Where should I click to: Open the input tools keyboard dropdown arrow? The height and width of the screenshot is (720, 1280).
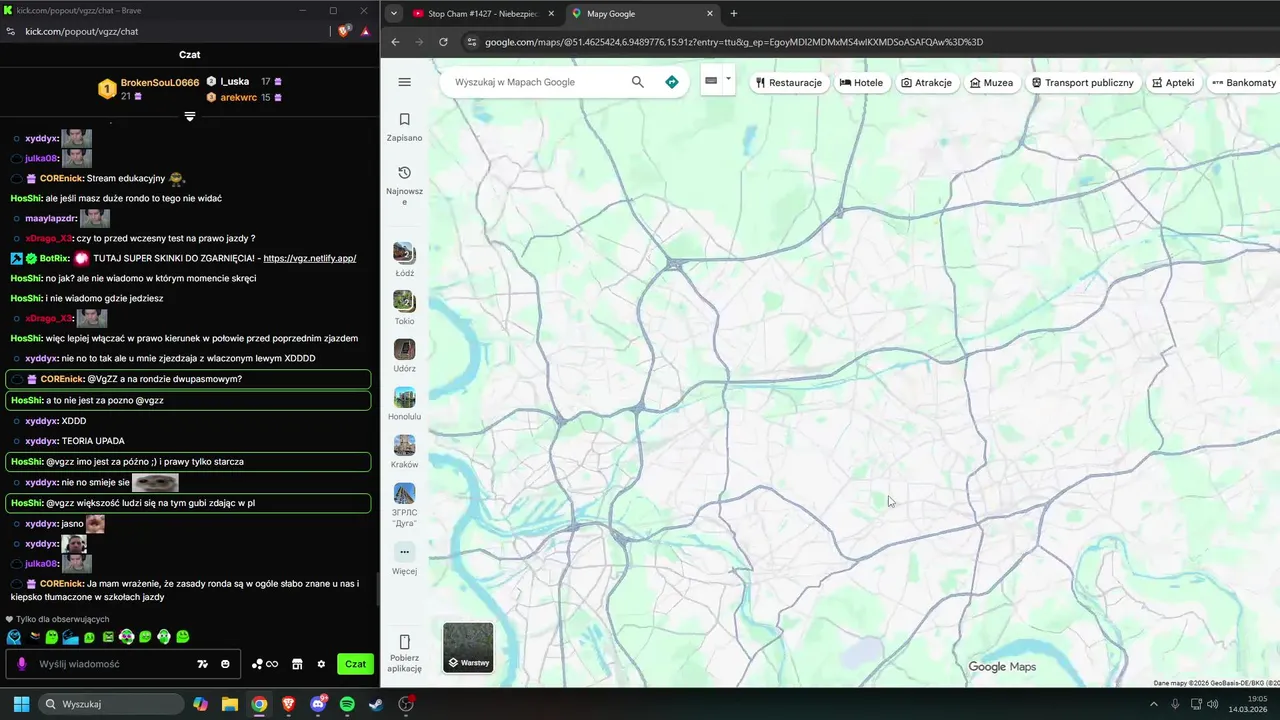coord(729,79)
